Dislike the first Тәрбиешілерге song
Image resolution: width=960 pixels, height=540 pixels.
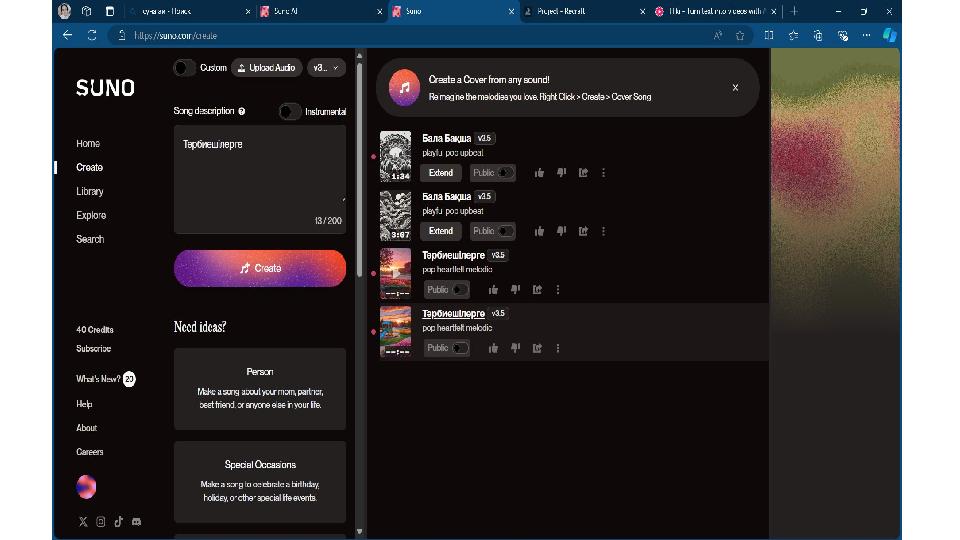pyautogui.click(x=516, y=290)
